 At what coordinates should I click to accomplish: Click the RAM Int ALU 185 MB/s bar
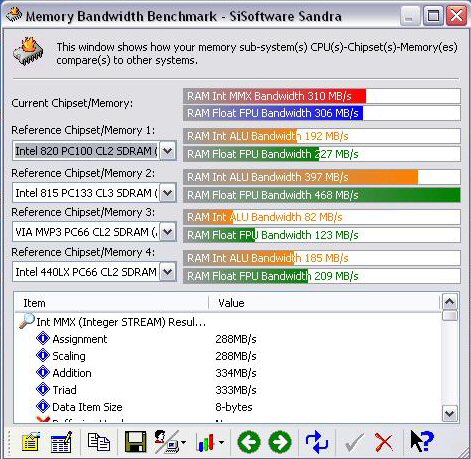click(x=322, y=258)
